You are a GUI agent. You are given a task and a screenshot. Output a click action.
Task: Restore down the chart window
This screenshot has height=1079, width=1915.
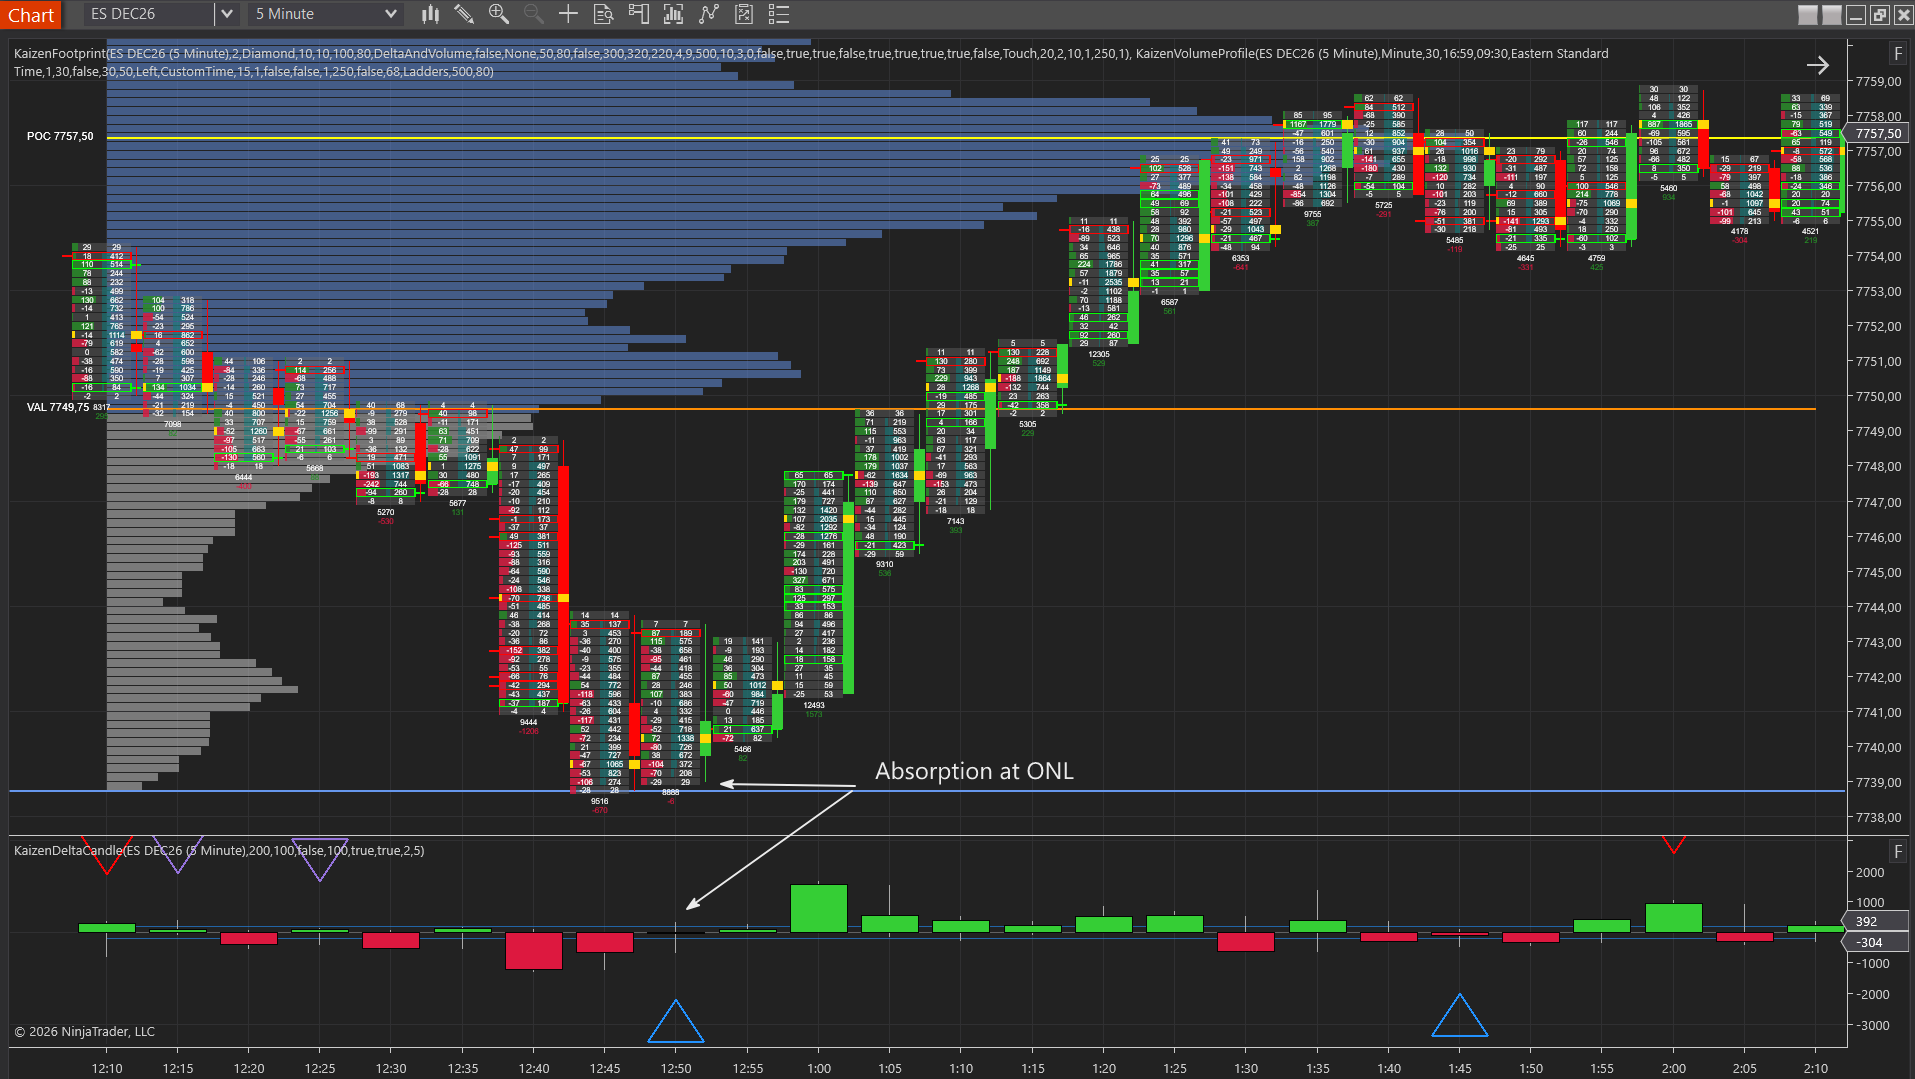pos(1879,15)
